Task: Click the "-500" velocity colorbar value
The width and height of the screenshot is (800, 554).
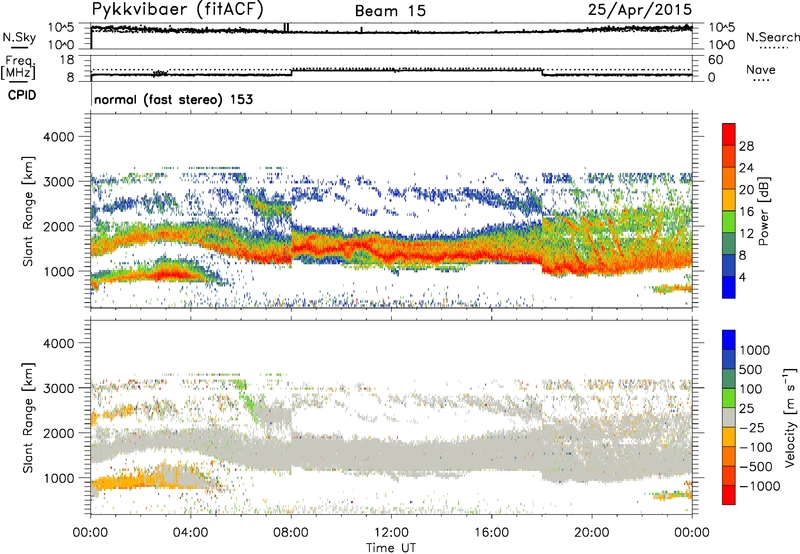Action: pyautogui.click(x=756, y=467)
